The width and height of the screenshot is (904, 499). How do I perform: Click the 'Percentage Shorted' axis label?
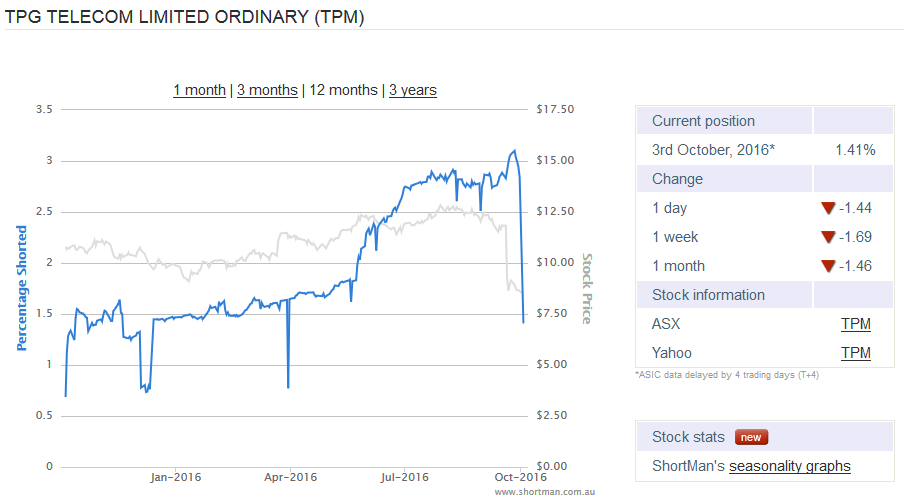[21, 288]
